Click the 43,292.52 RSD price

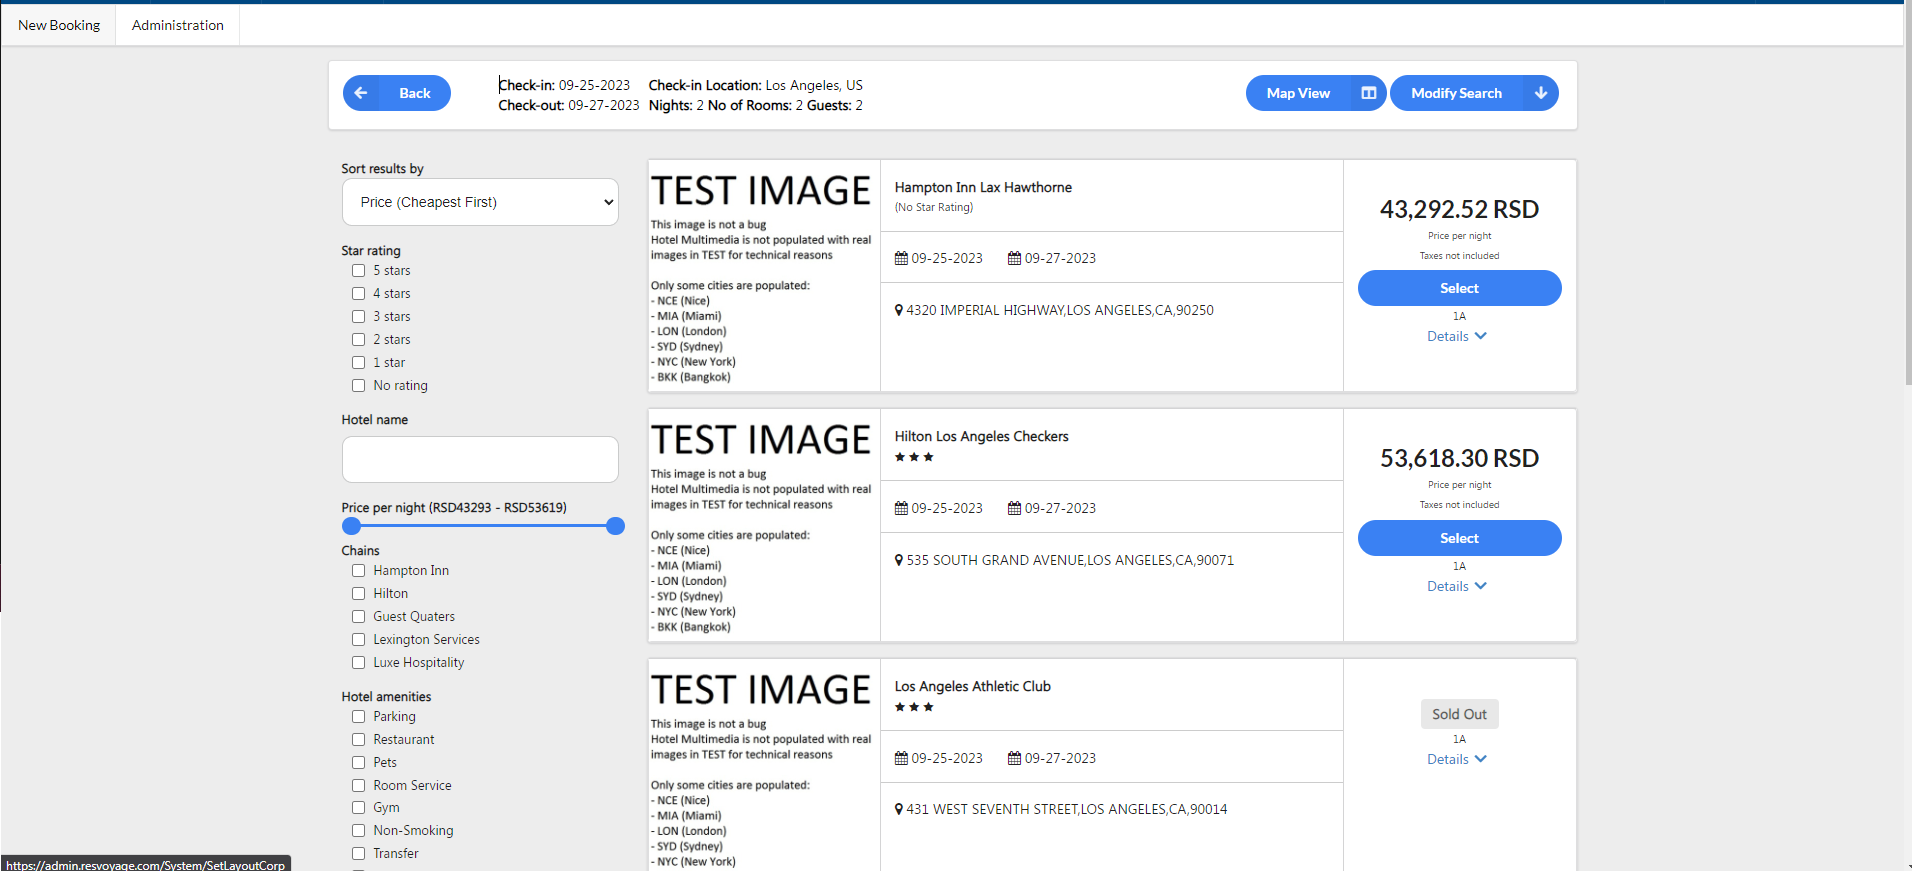click(1459, 209)
